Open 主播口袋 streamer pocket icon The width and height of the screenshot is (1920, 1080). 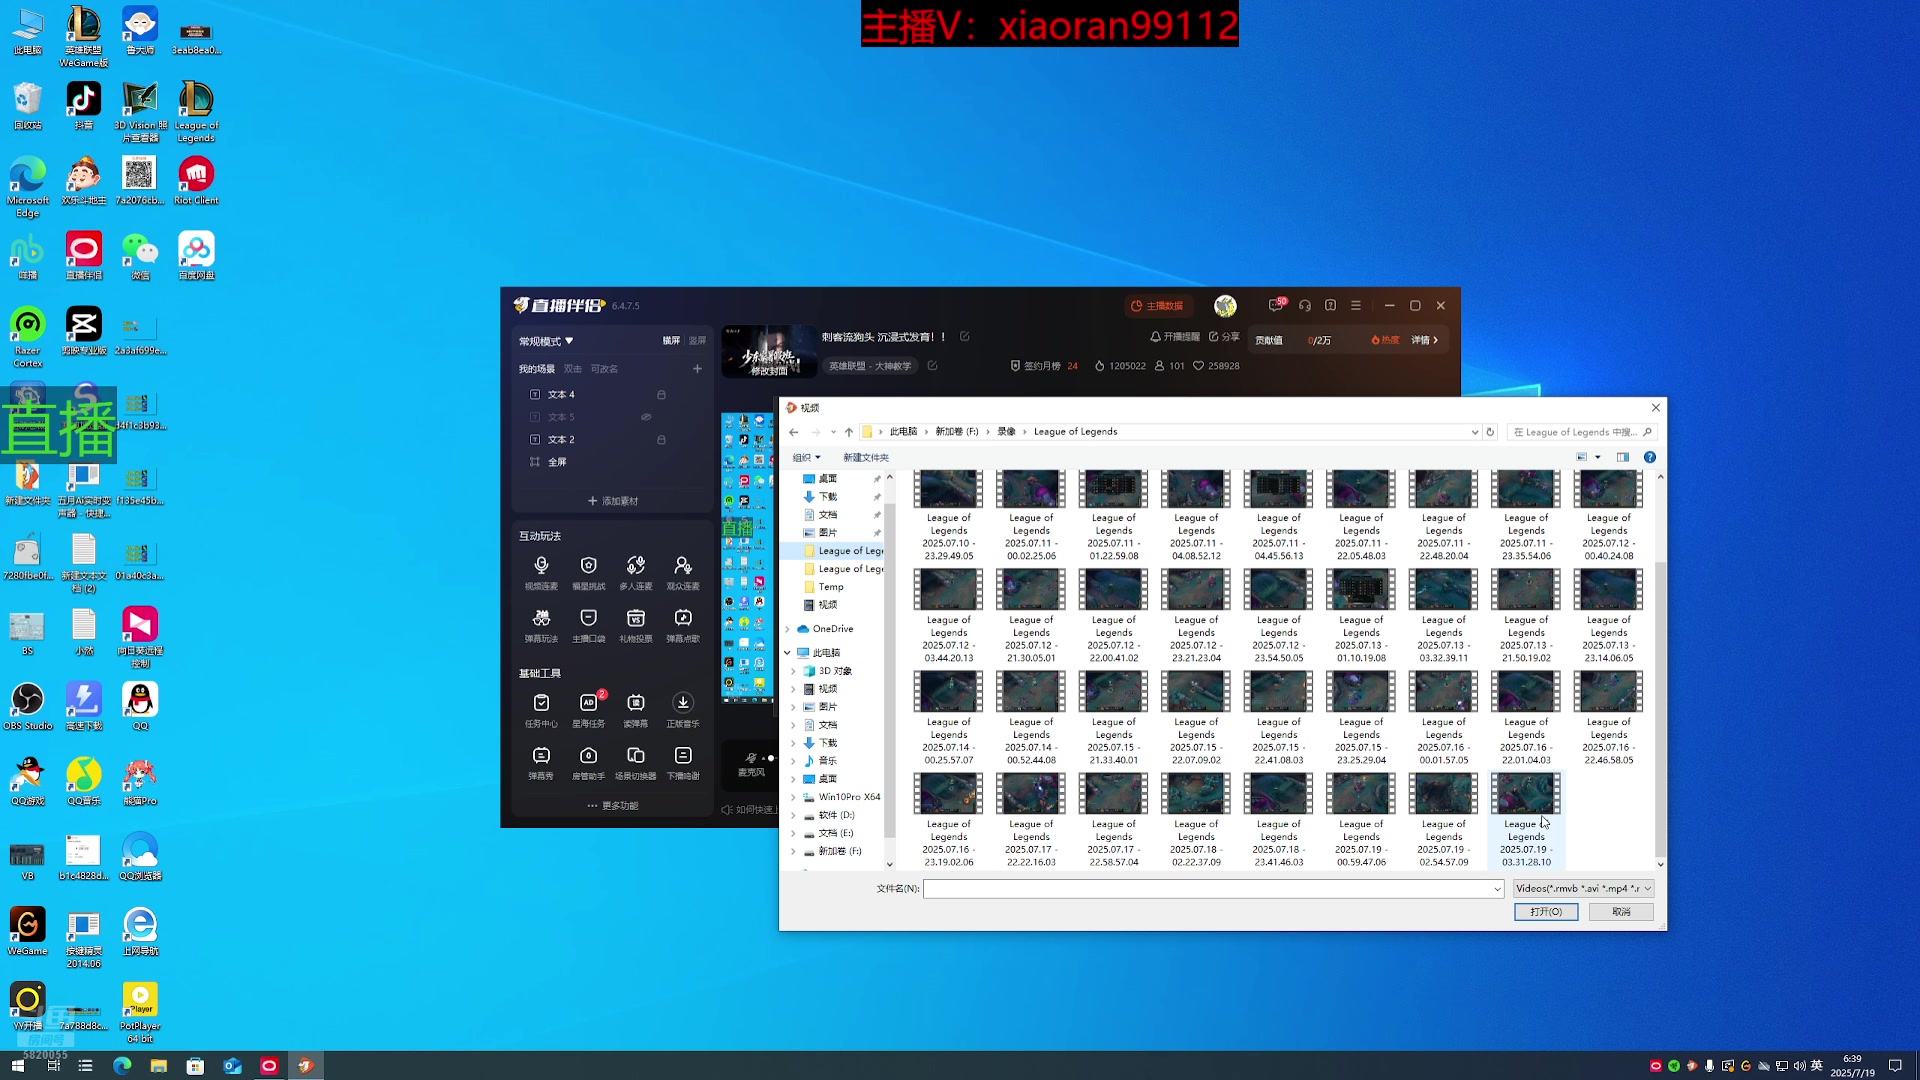click(x=588, y=625)
